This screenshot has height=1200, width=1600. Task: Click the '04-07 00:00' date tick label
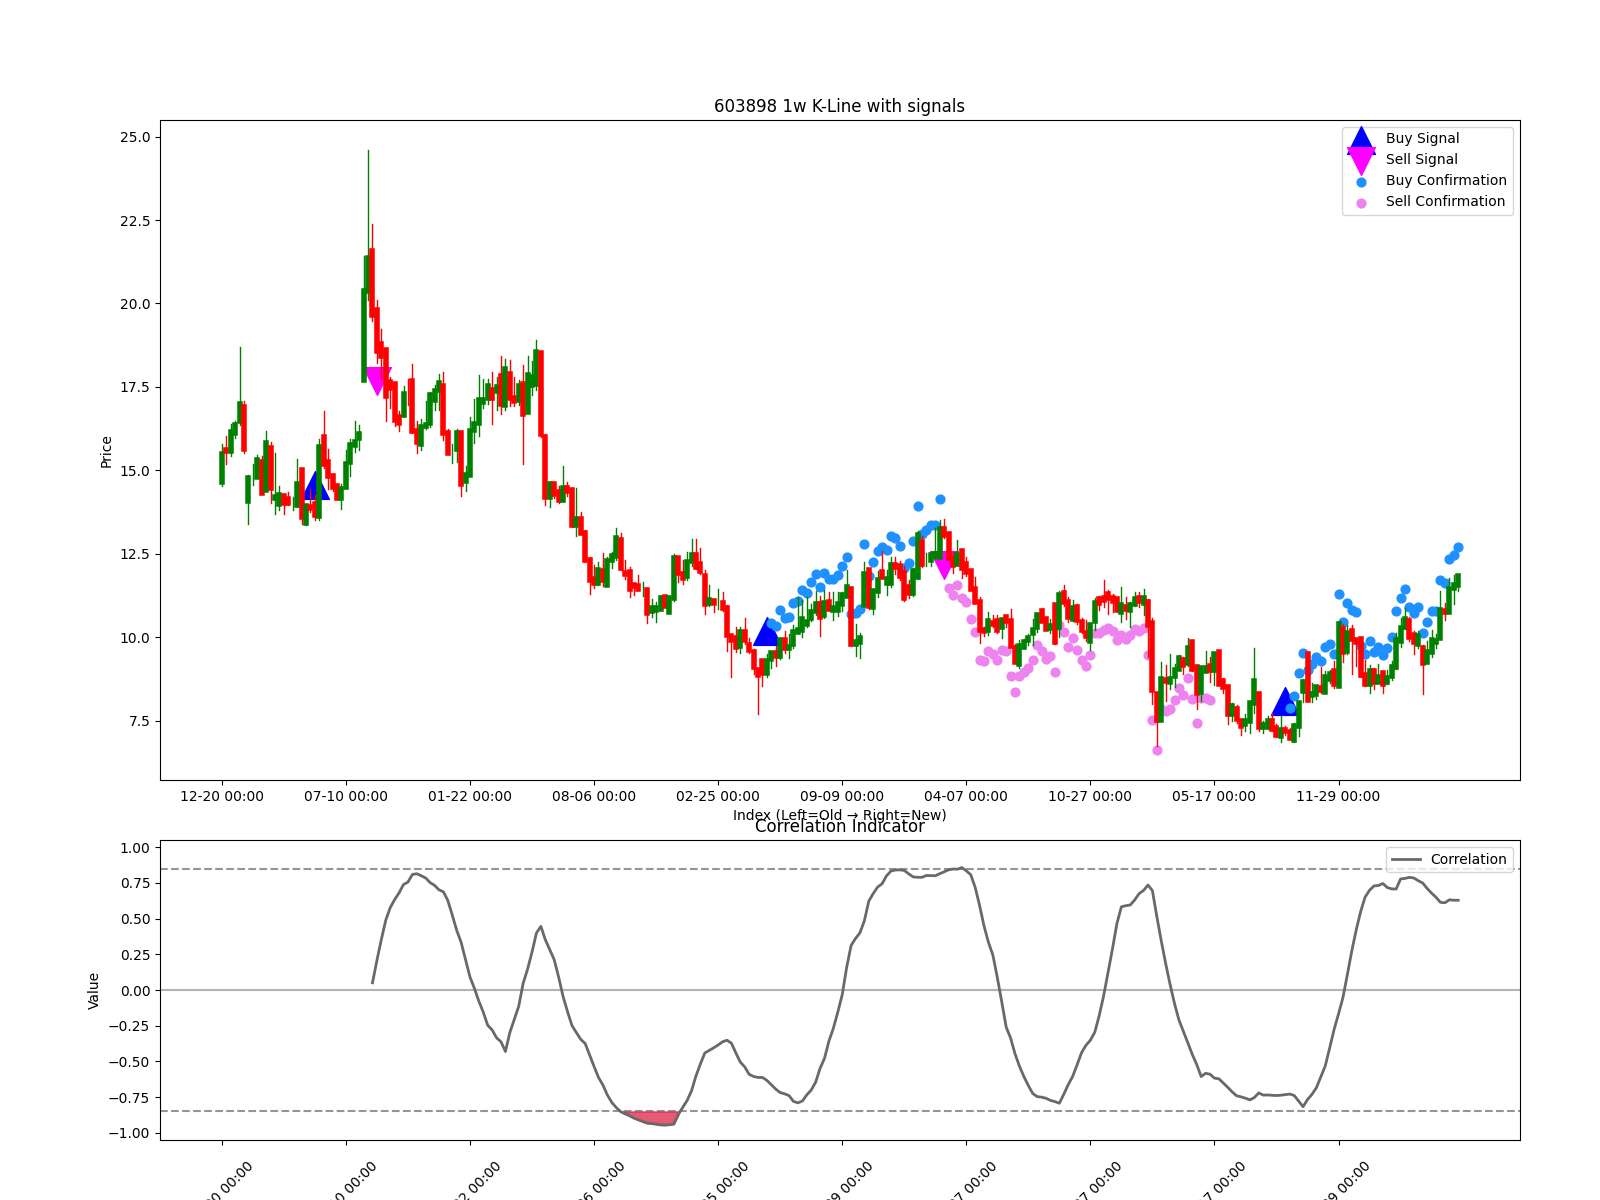coord(966,796)
